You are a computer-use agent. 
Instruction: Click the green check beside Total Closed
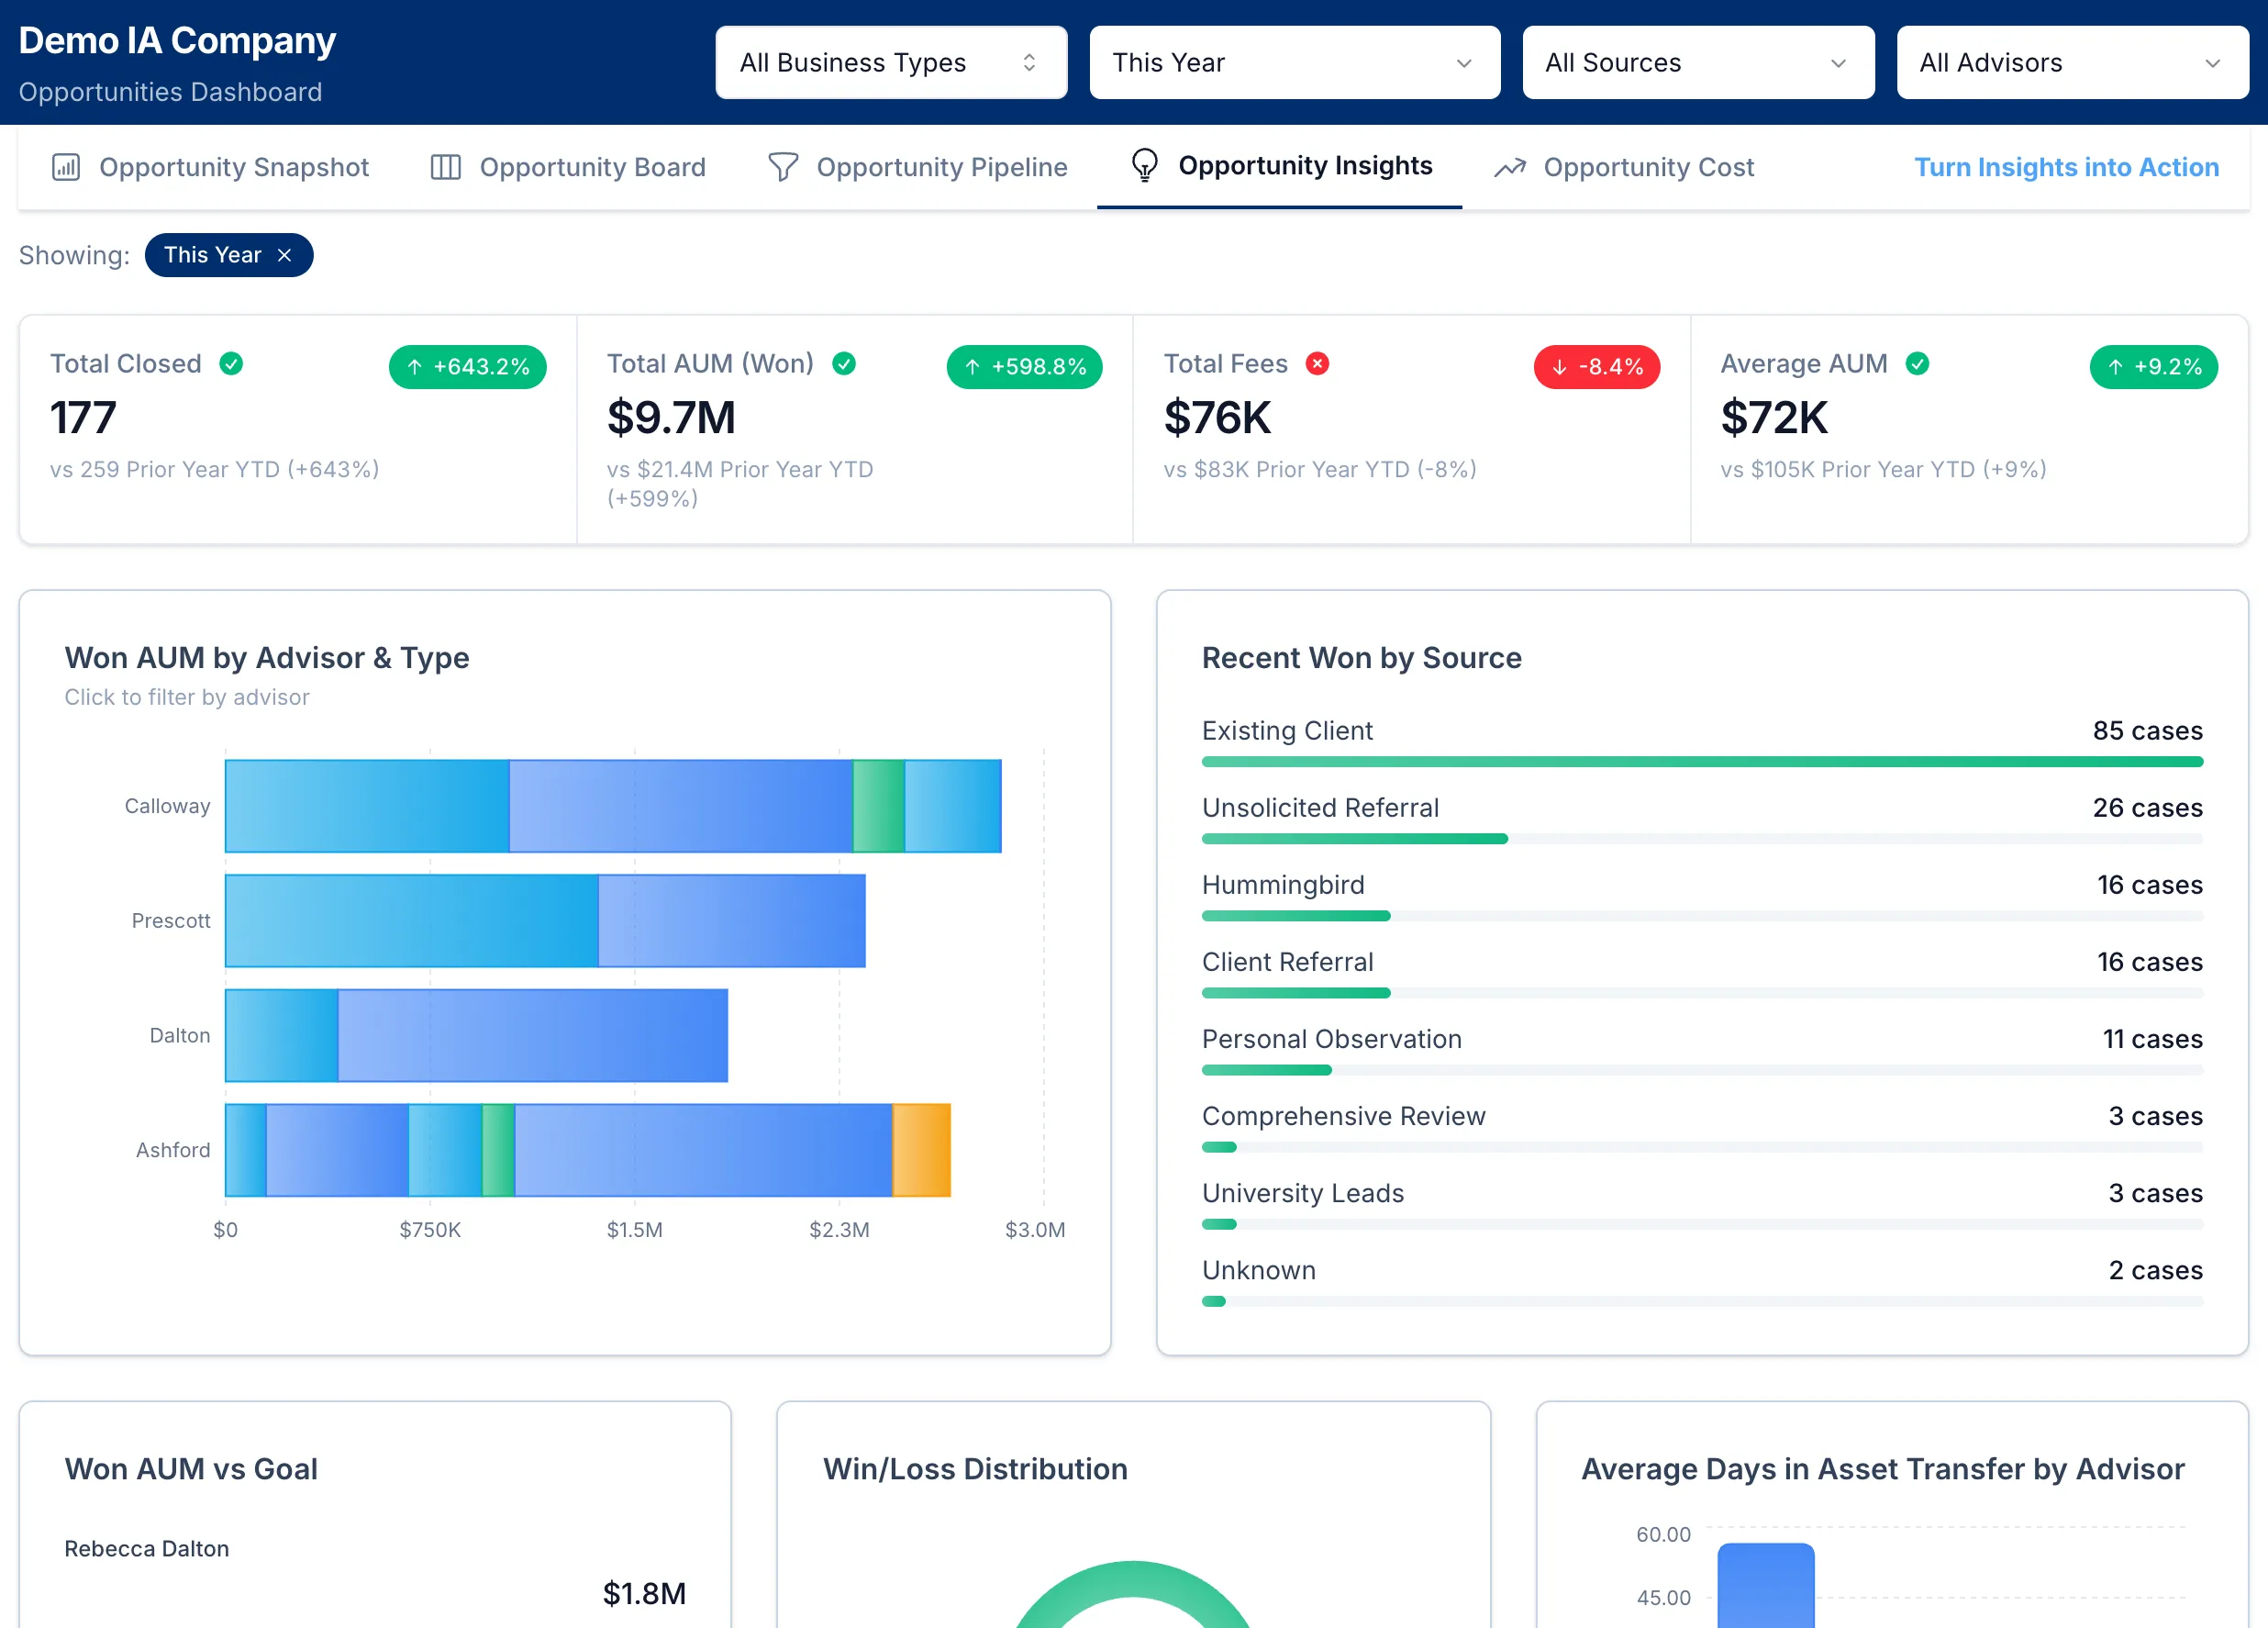click(x=231, y=363)
